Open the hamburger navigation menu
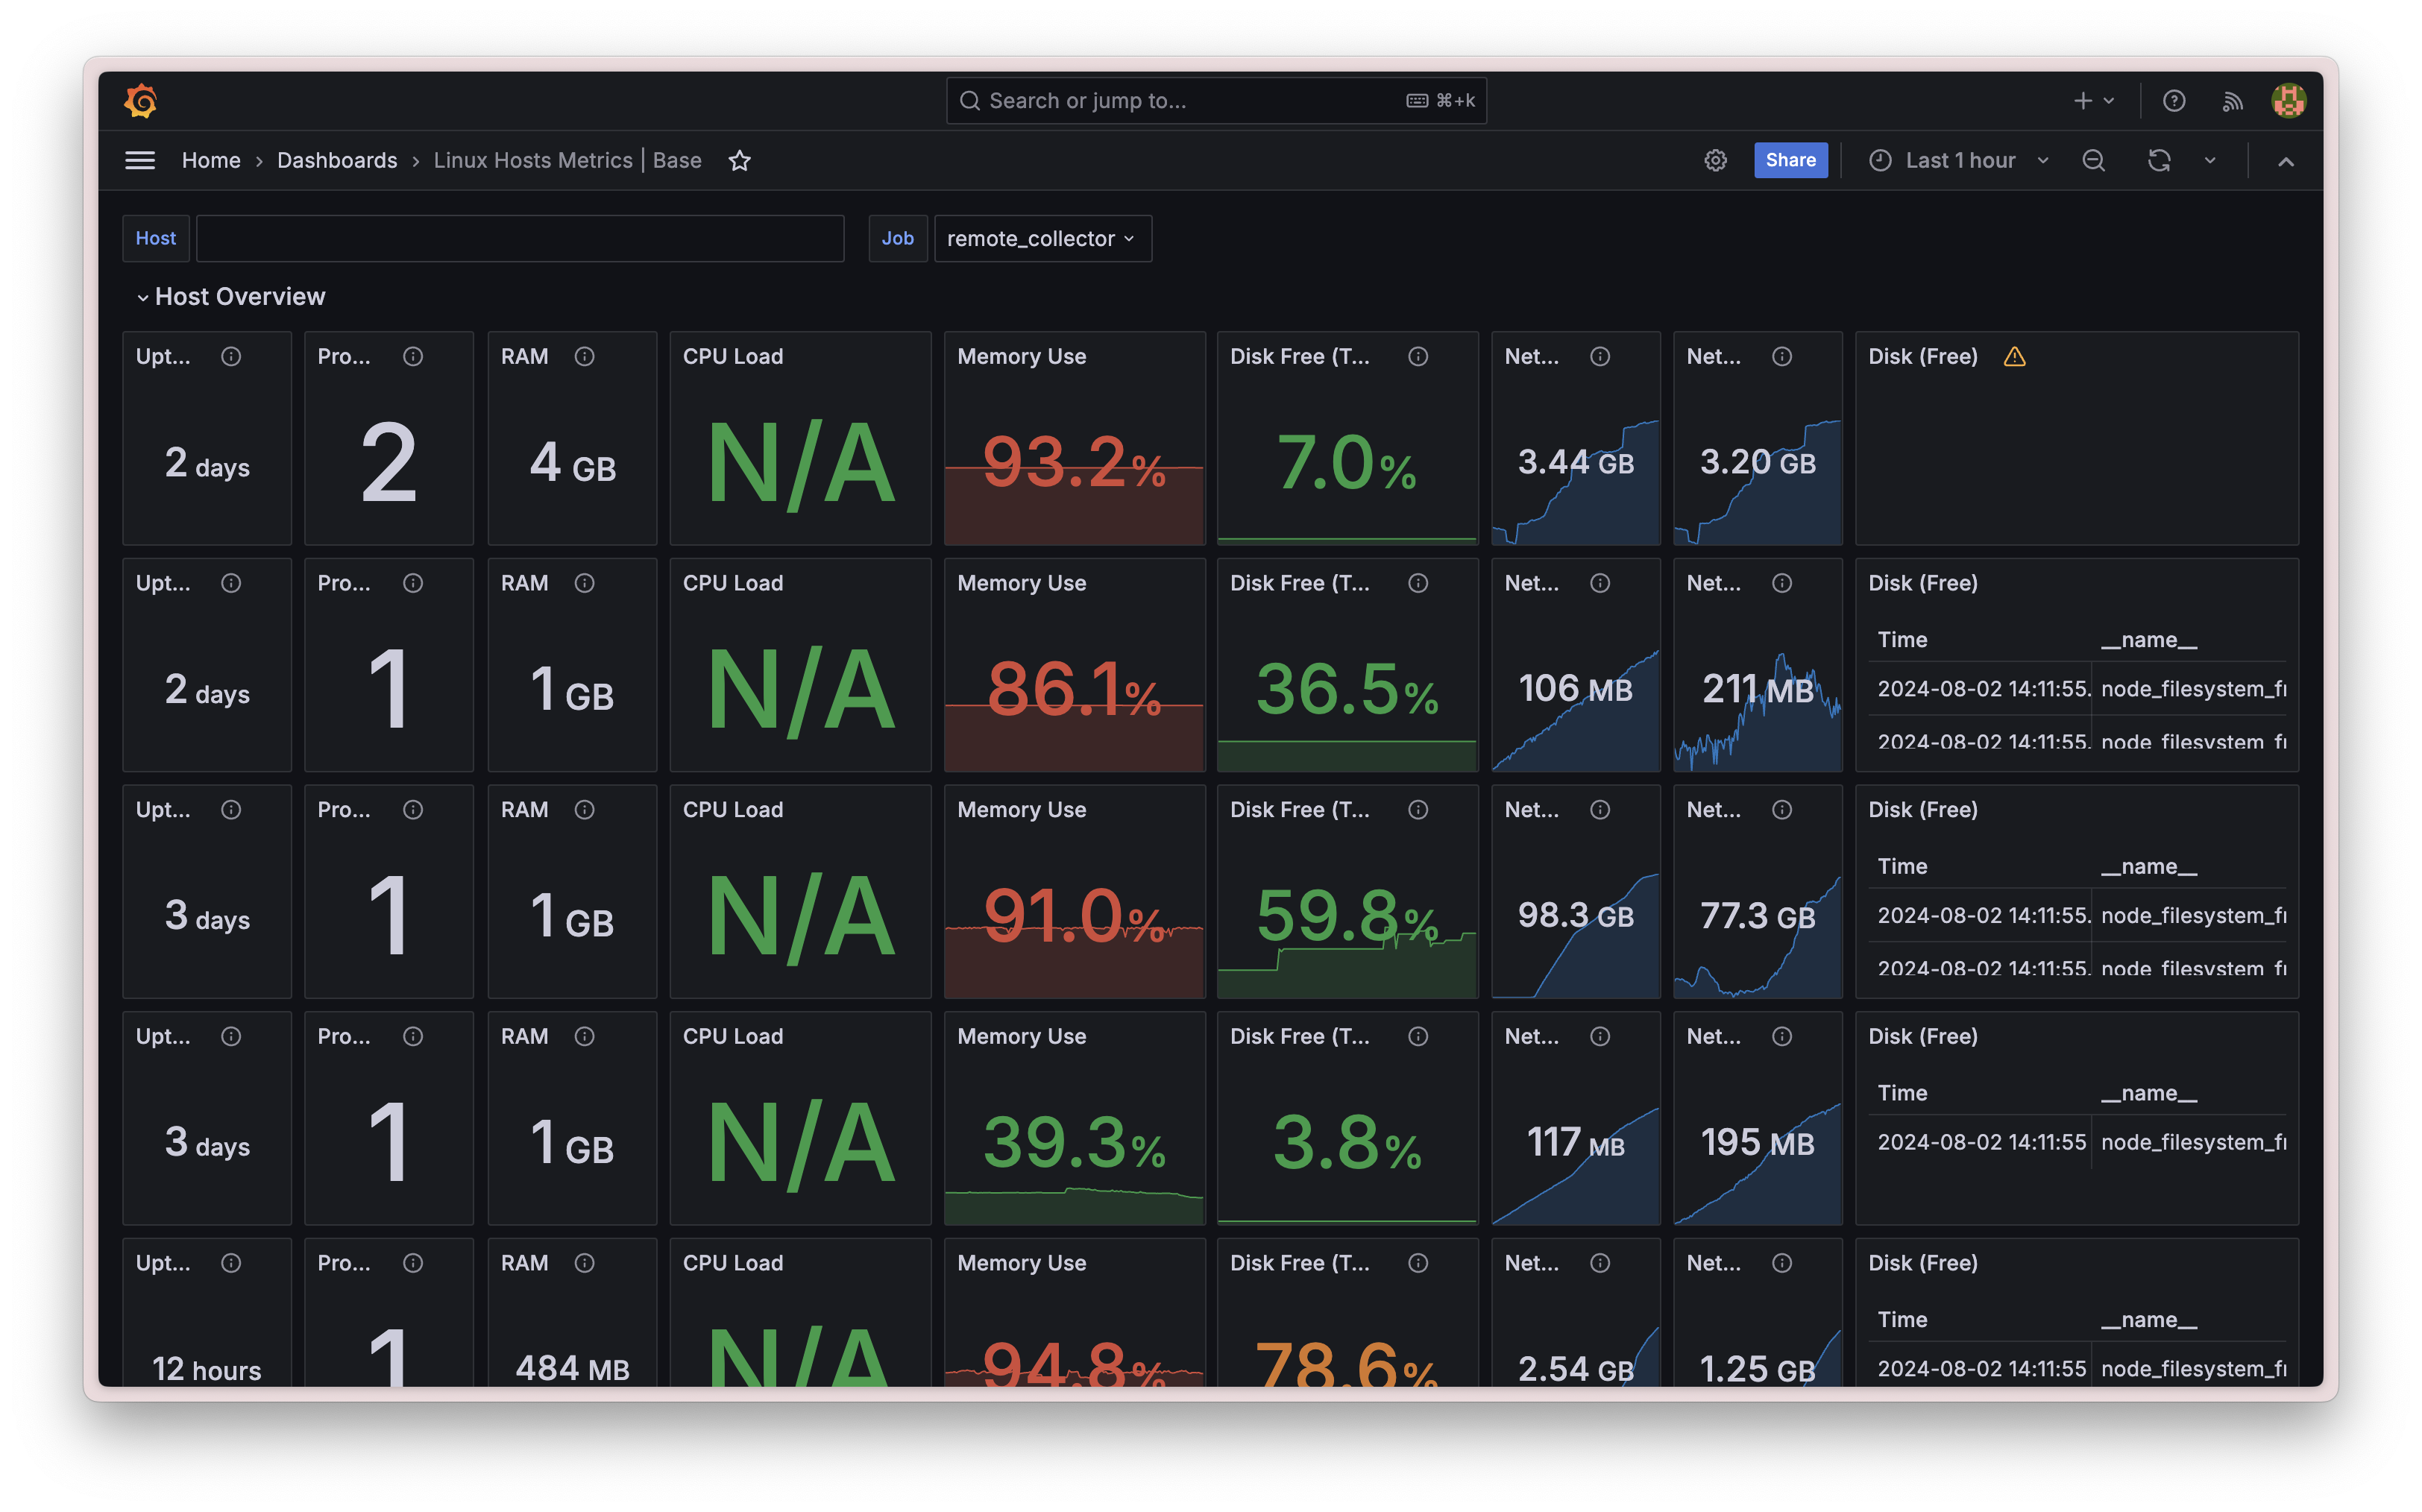2422x1512 pixels. tap(140, 161)
